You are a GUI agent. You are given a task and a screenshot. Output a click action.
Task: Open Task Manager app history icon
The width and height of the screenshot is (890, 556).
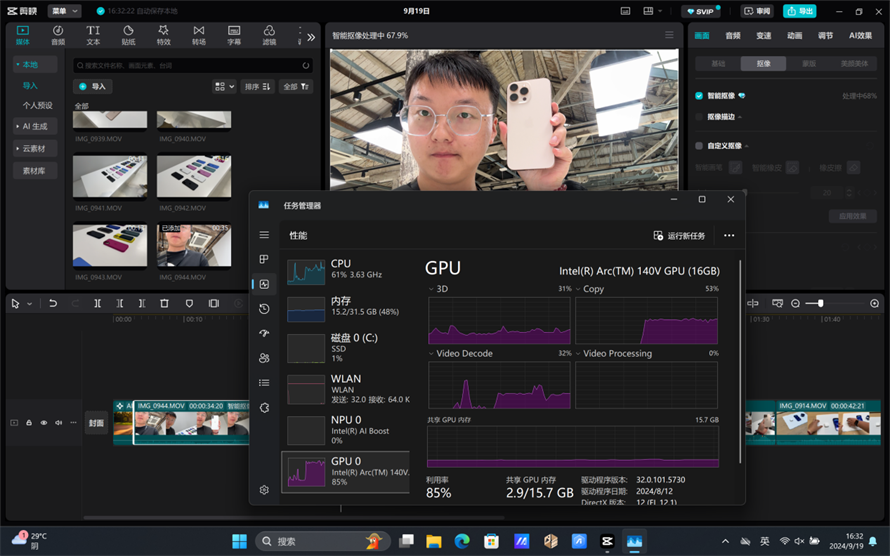tap(264, 309)
